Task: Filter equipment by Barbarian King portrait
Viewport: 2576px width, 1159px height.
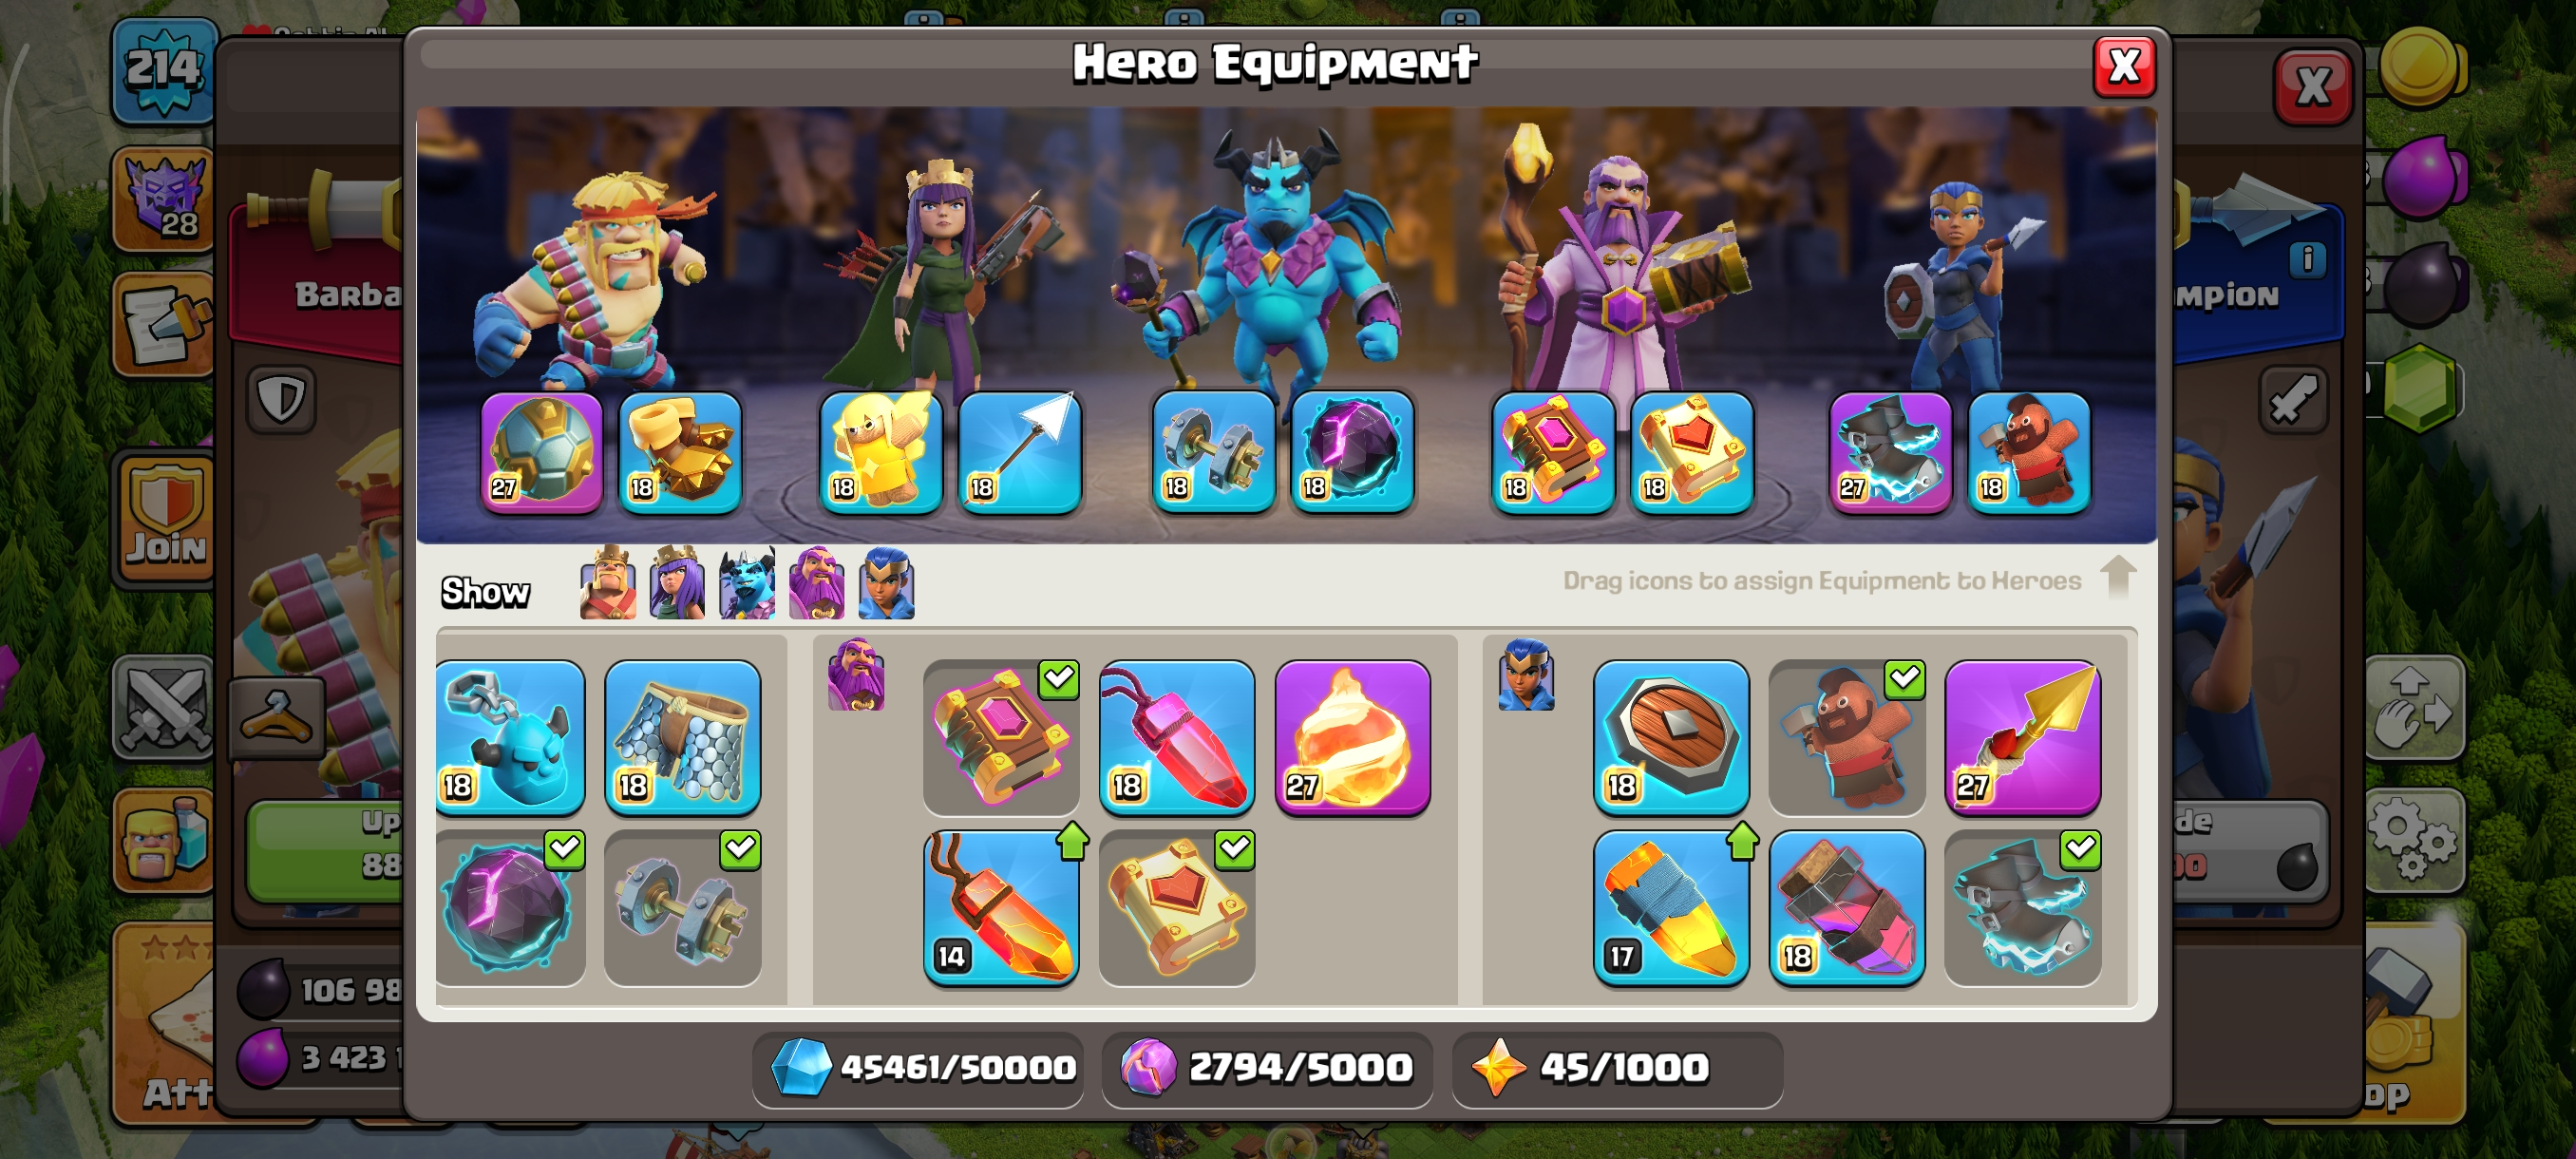Action: [x=608, y=583]
